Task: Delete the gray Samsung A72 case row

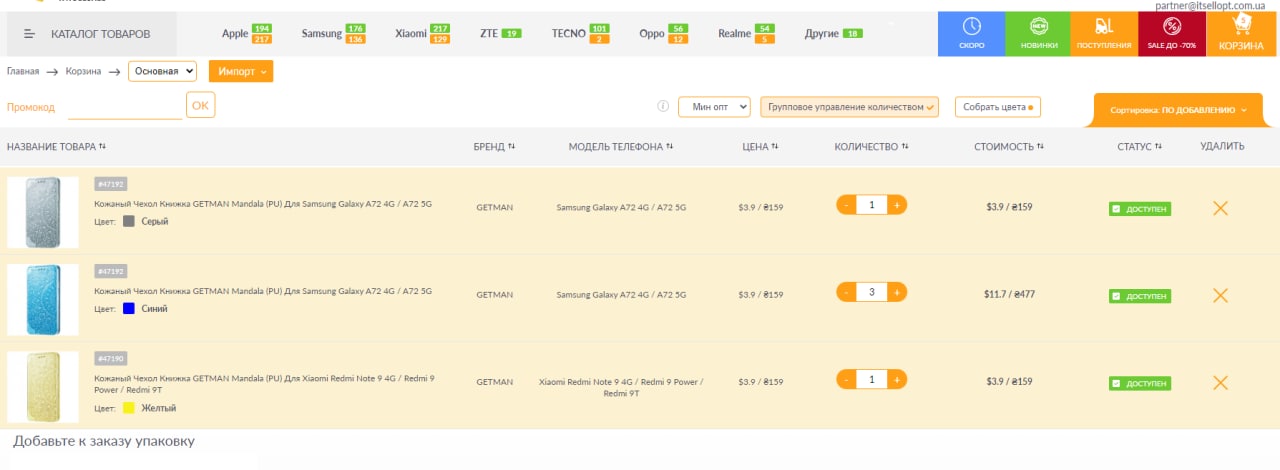Action: click(x=1220, y=209)
